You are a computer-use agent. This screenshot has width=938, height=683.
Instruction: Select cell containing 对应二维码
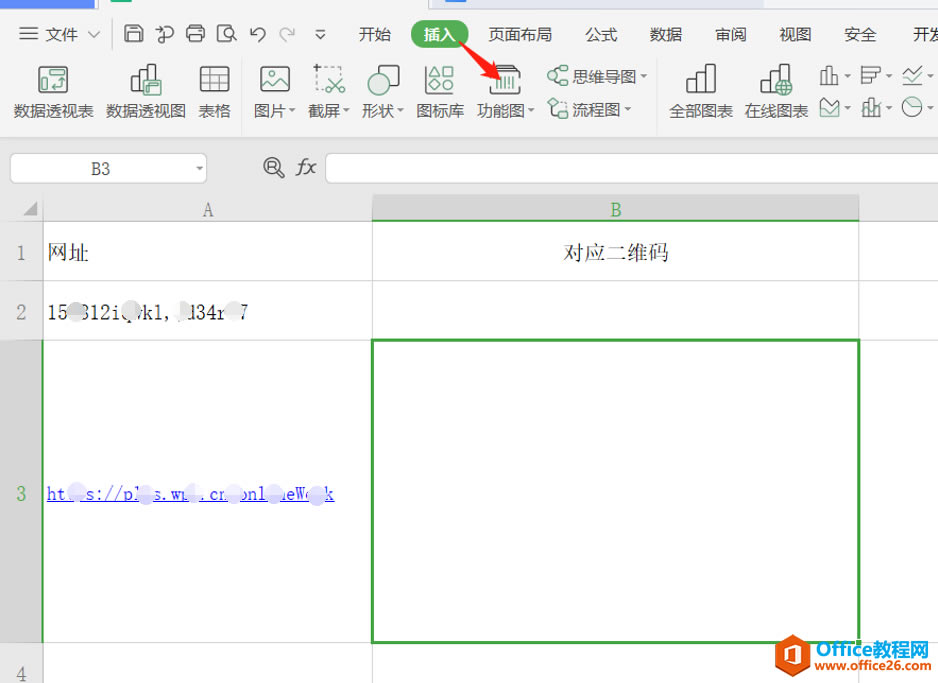point(616,252)
